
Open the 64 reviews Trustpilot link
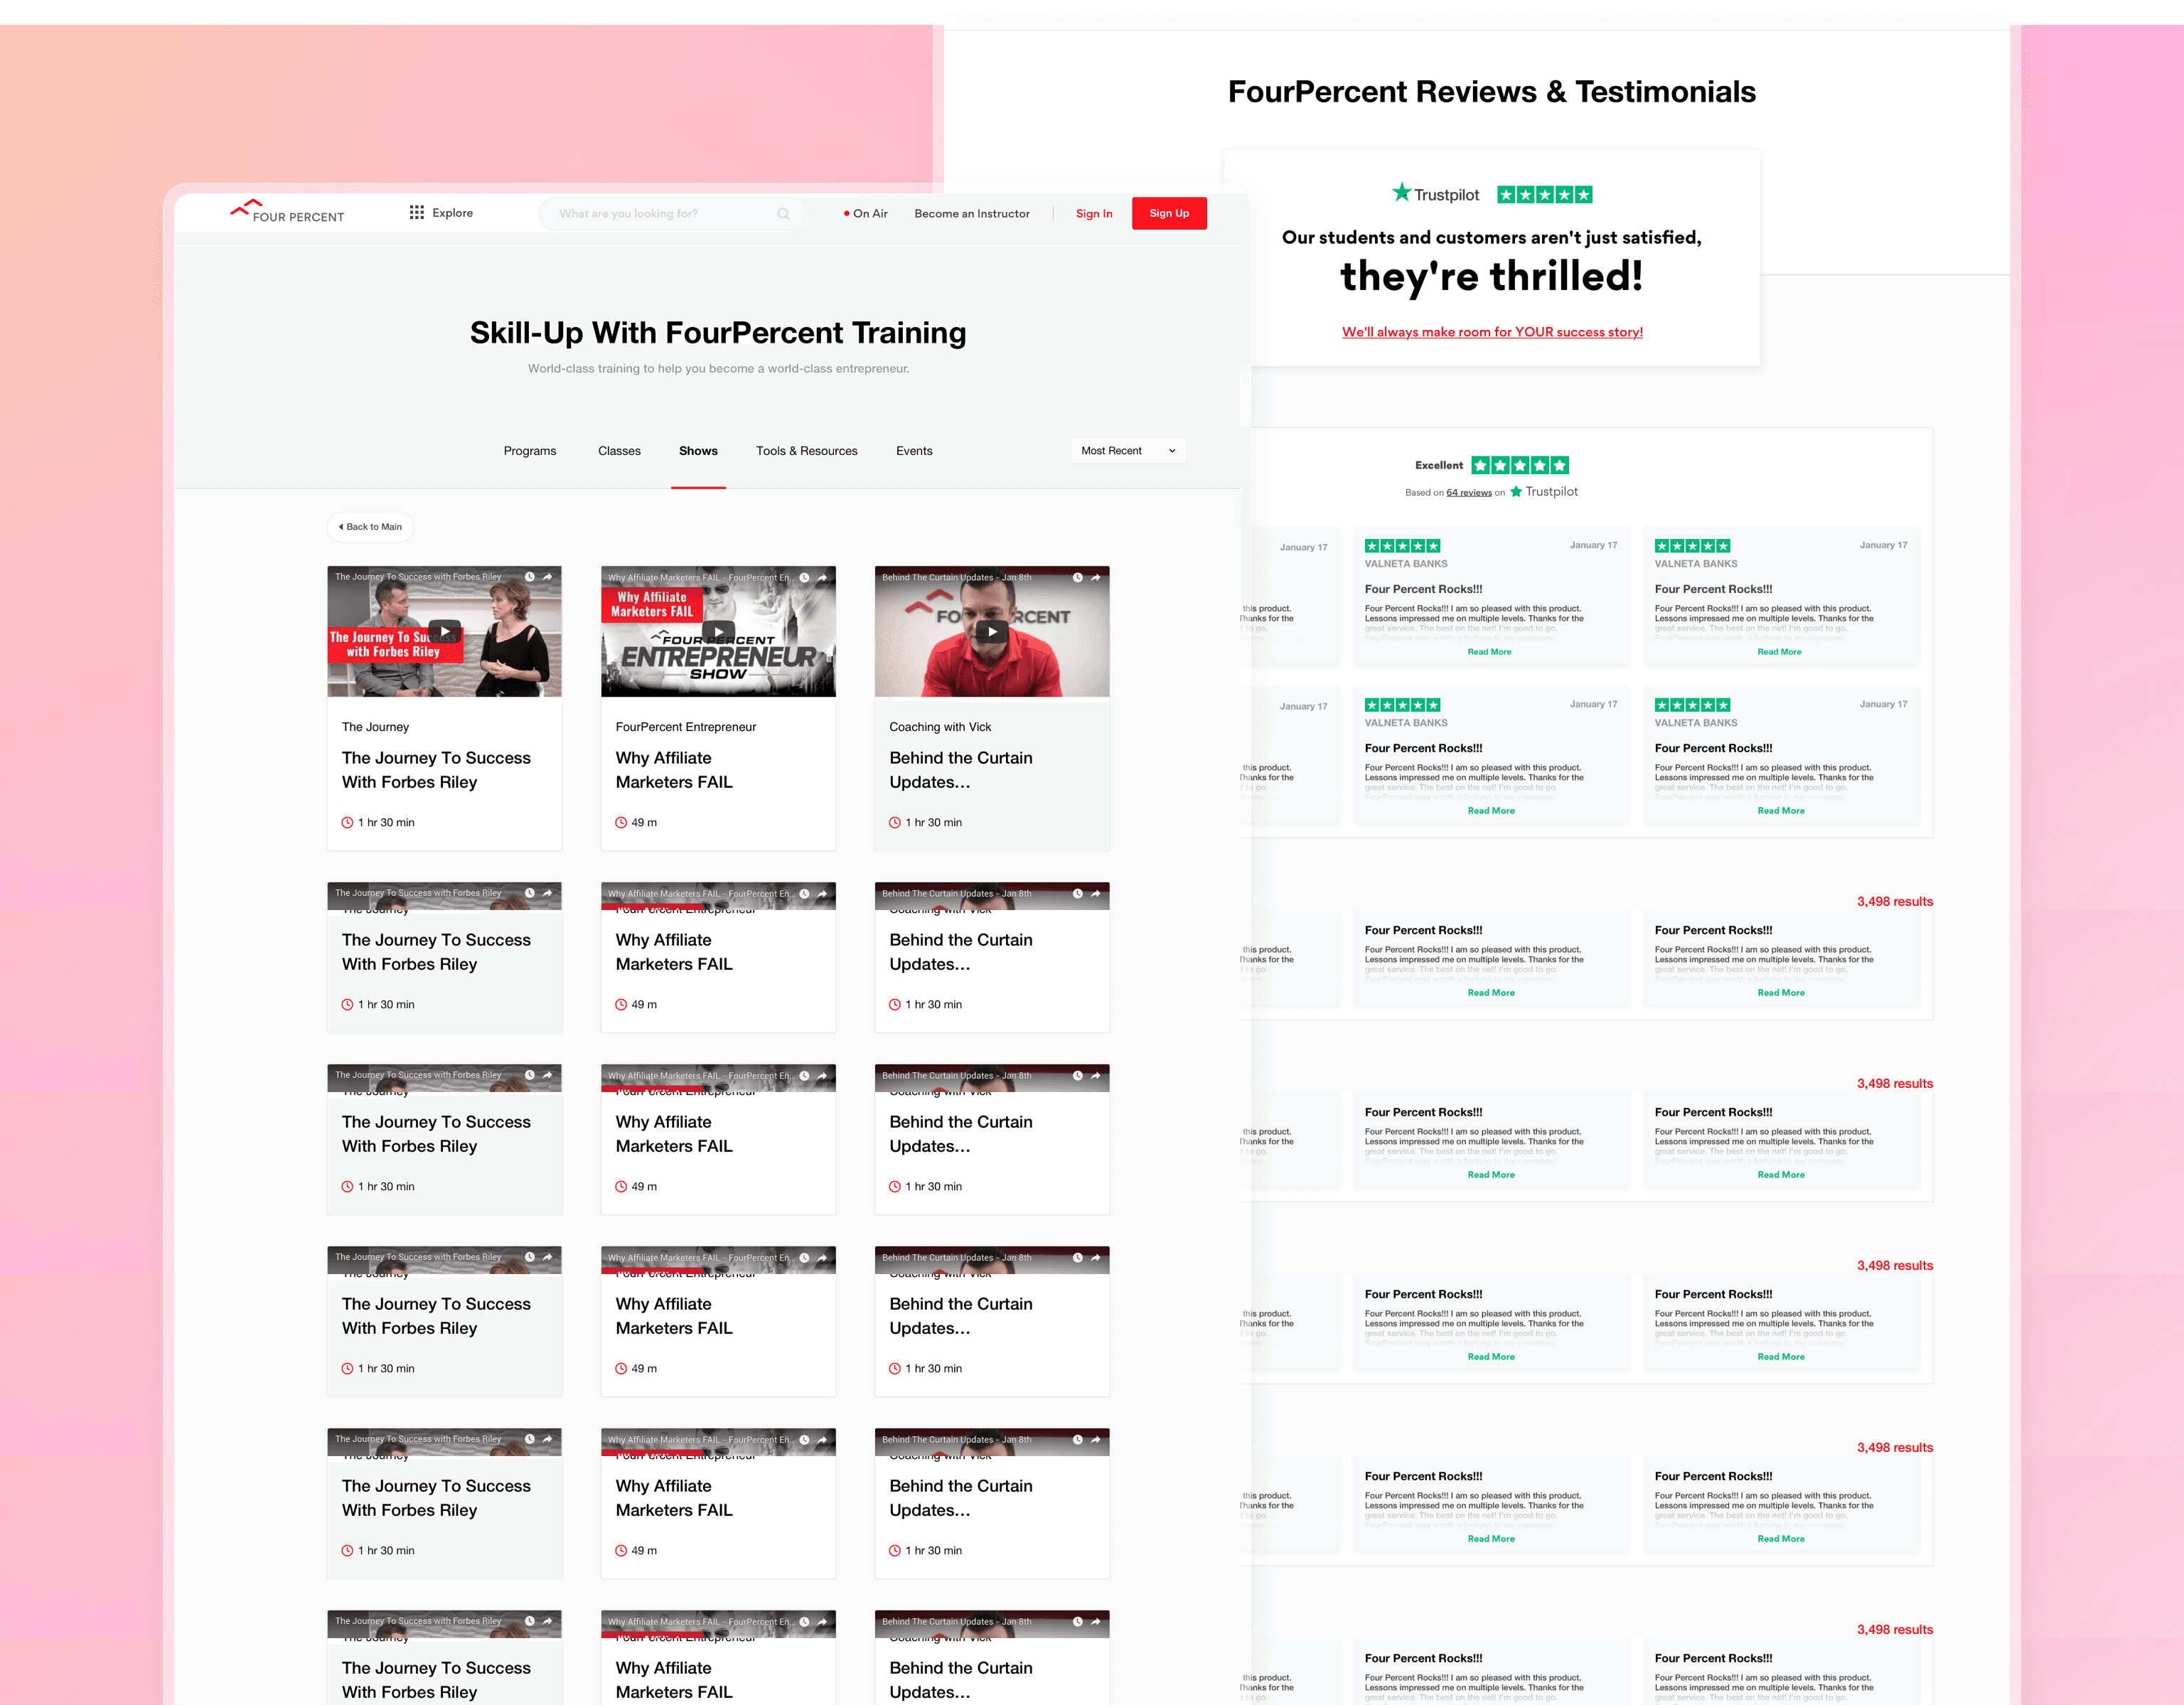coord(1468,492)
